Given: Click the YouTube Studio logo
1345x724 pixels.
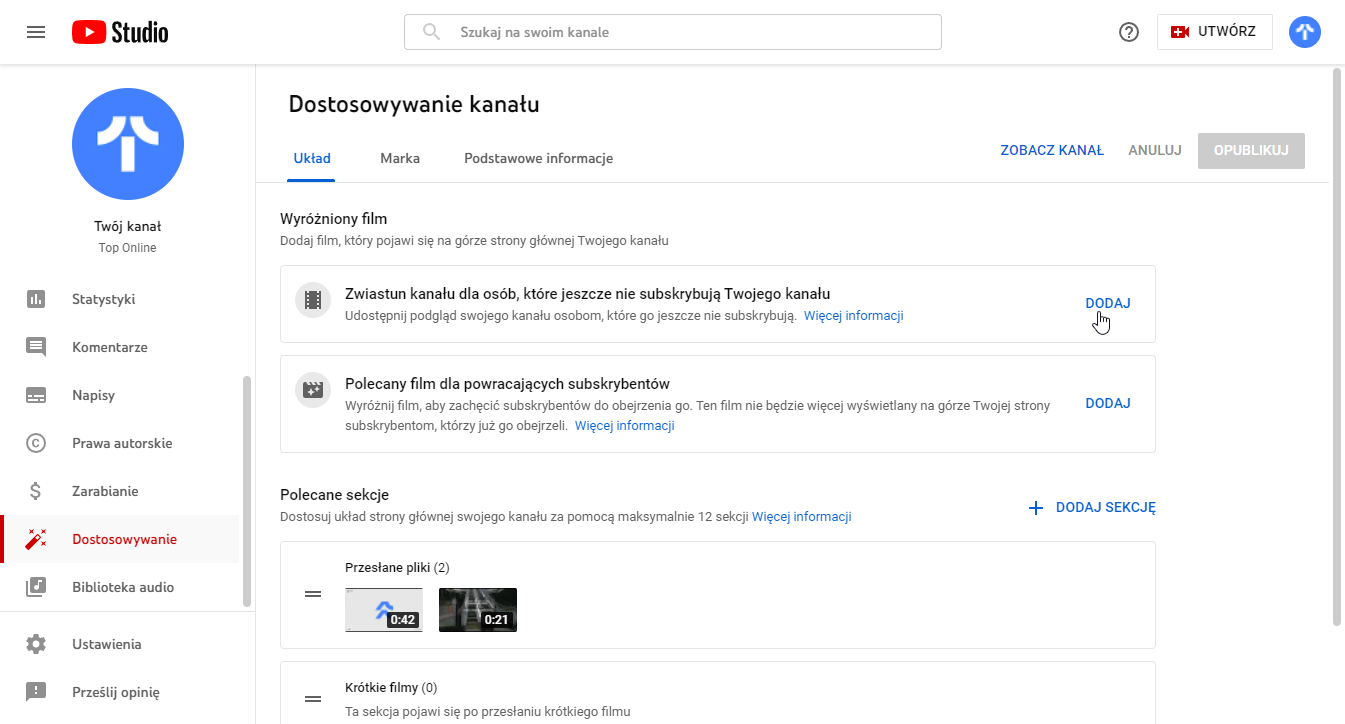Looking at the screenshot, I should click(120, 32).
